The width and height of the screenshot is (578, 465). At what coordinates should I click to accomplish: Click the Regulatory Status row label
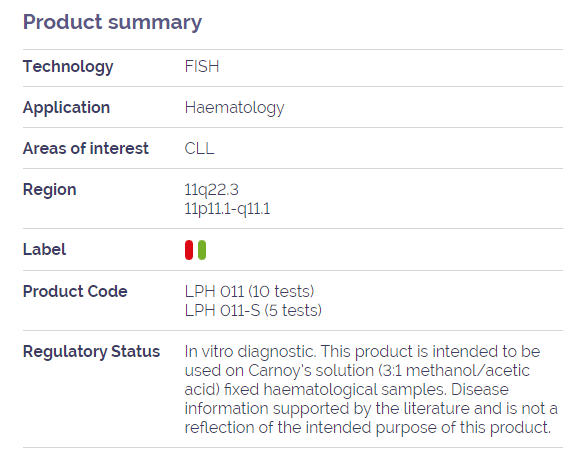91,352
